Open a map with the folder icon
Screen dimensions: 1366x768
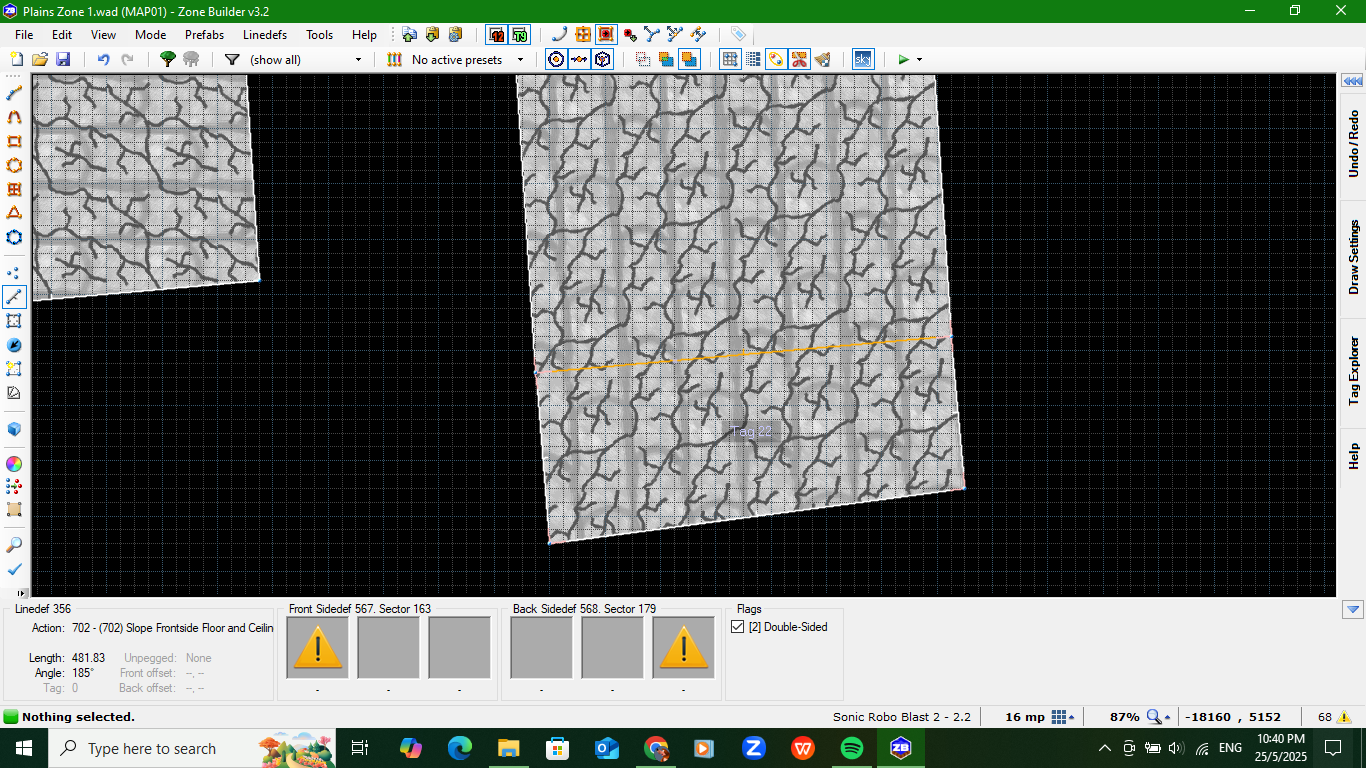(40, 60)
